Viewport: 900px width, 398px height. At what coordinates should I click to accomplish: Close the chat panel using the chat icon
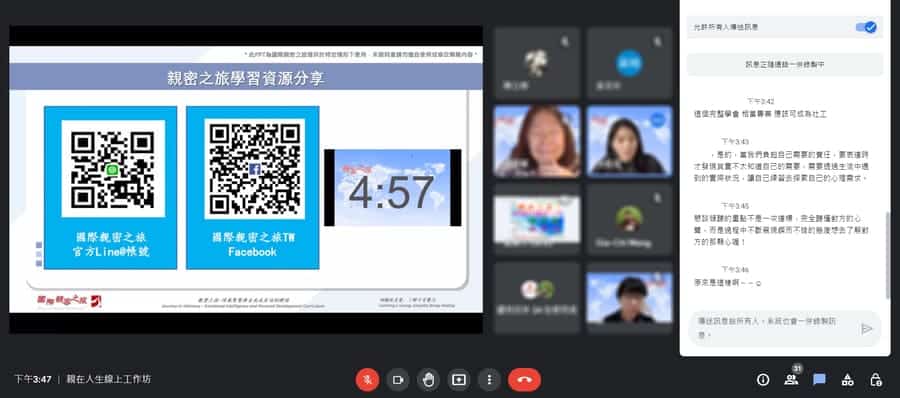pos(820,380)
